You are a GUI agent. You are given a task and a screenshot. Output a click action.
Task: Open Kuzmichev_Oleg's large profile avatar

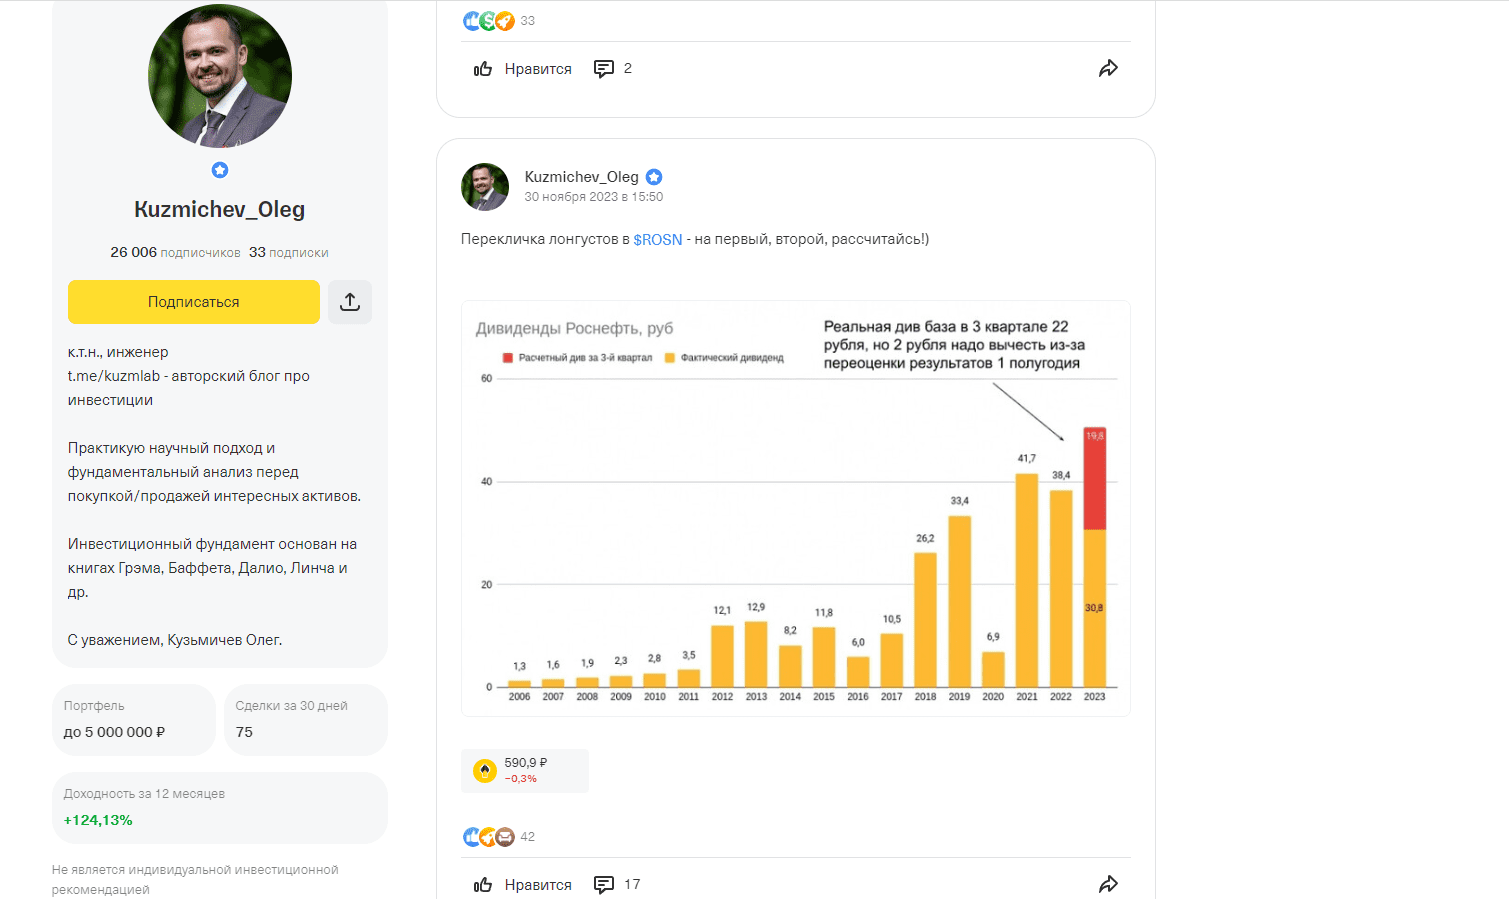[220, 76]
